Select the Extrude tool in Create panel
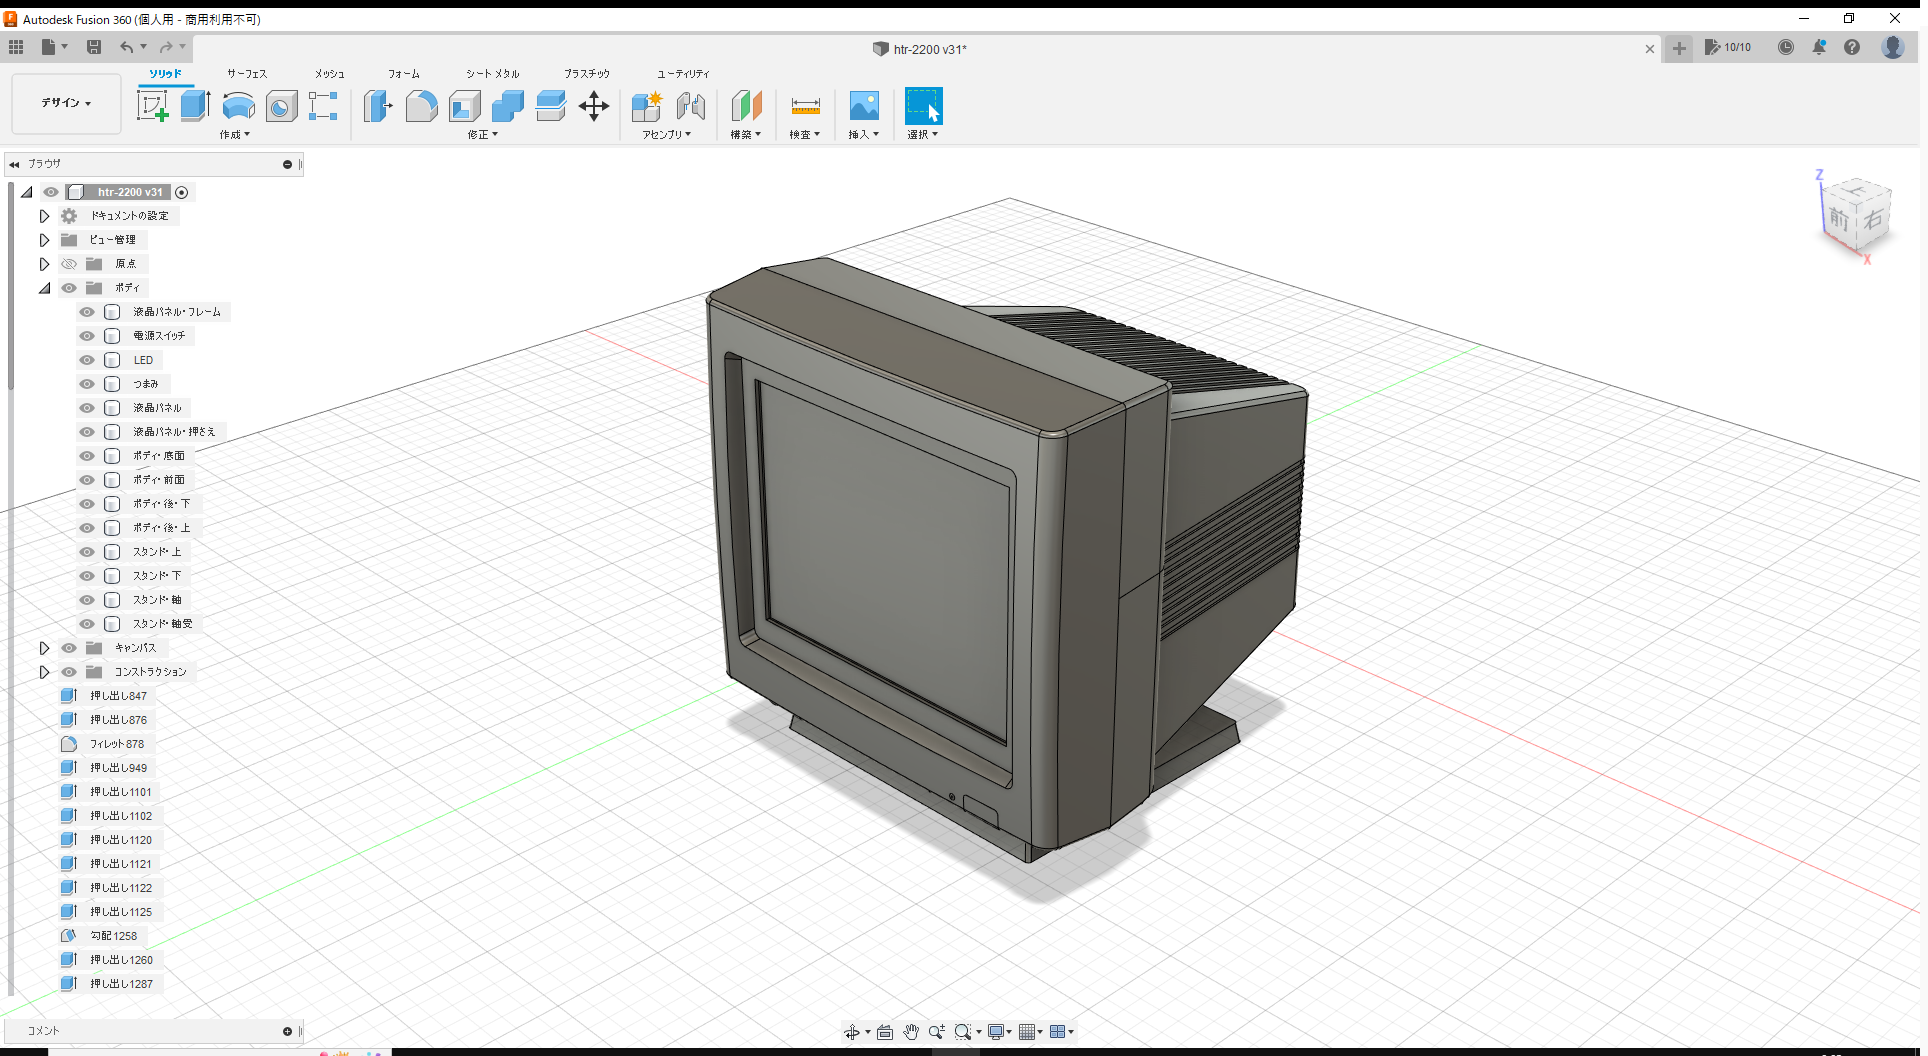The image size is (1928, 1056). point(194,105)
